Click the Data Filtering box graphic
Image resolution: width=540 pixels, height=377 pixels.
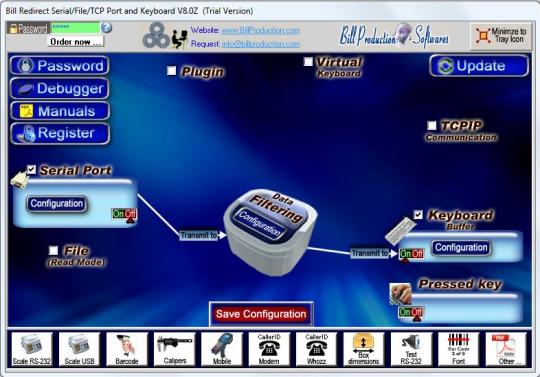pyautogui.click(x=271, y=232)
